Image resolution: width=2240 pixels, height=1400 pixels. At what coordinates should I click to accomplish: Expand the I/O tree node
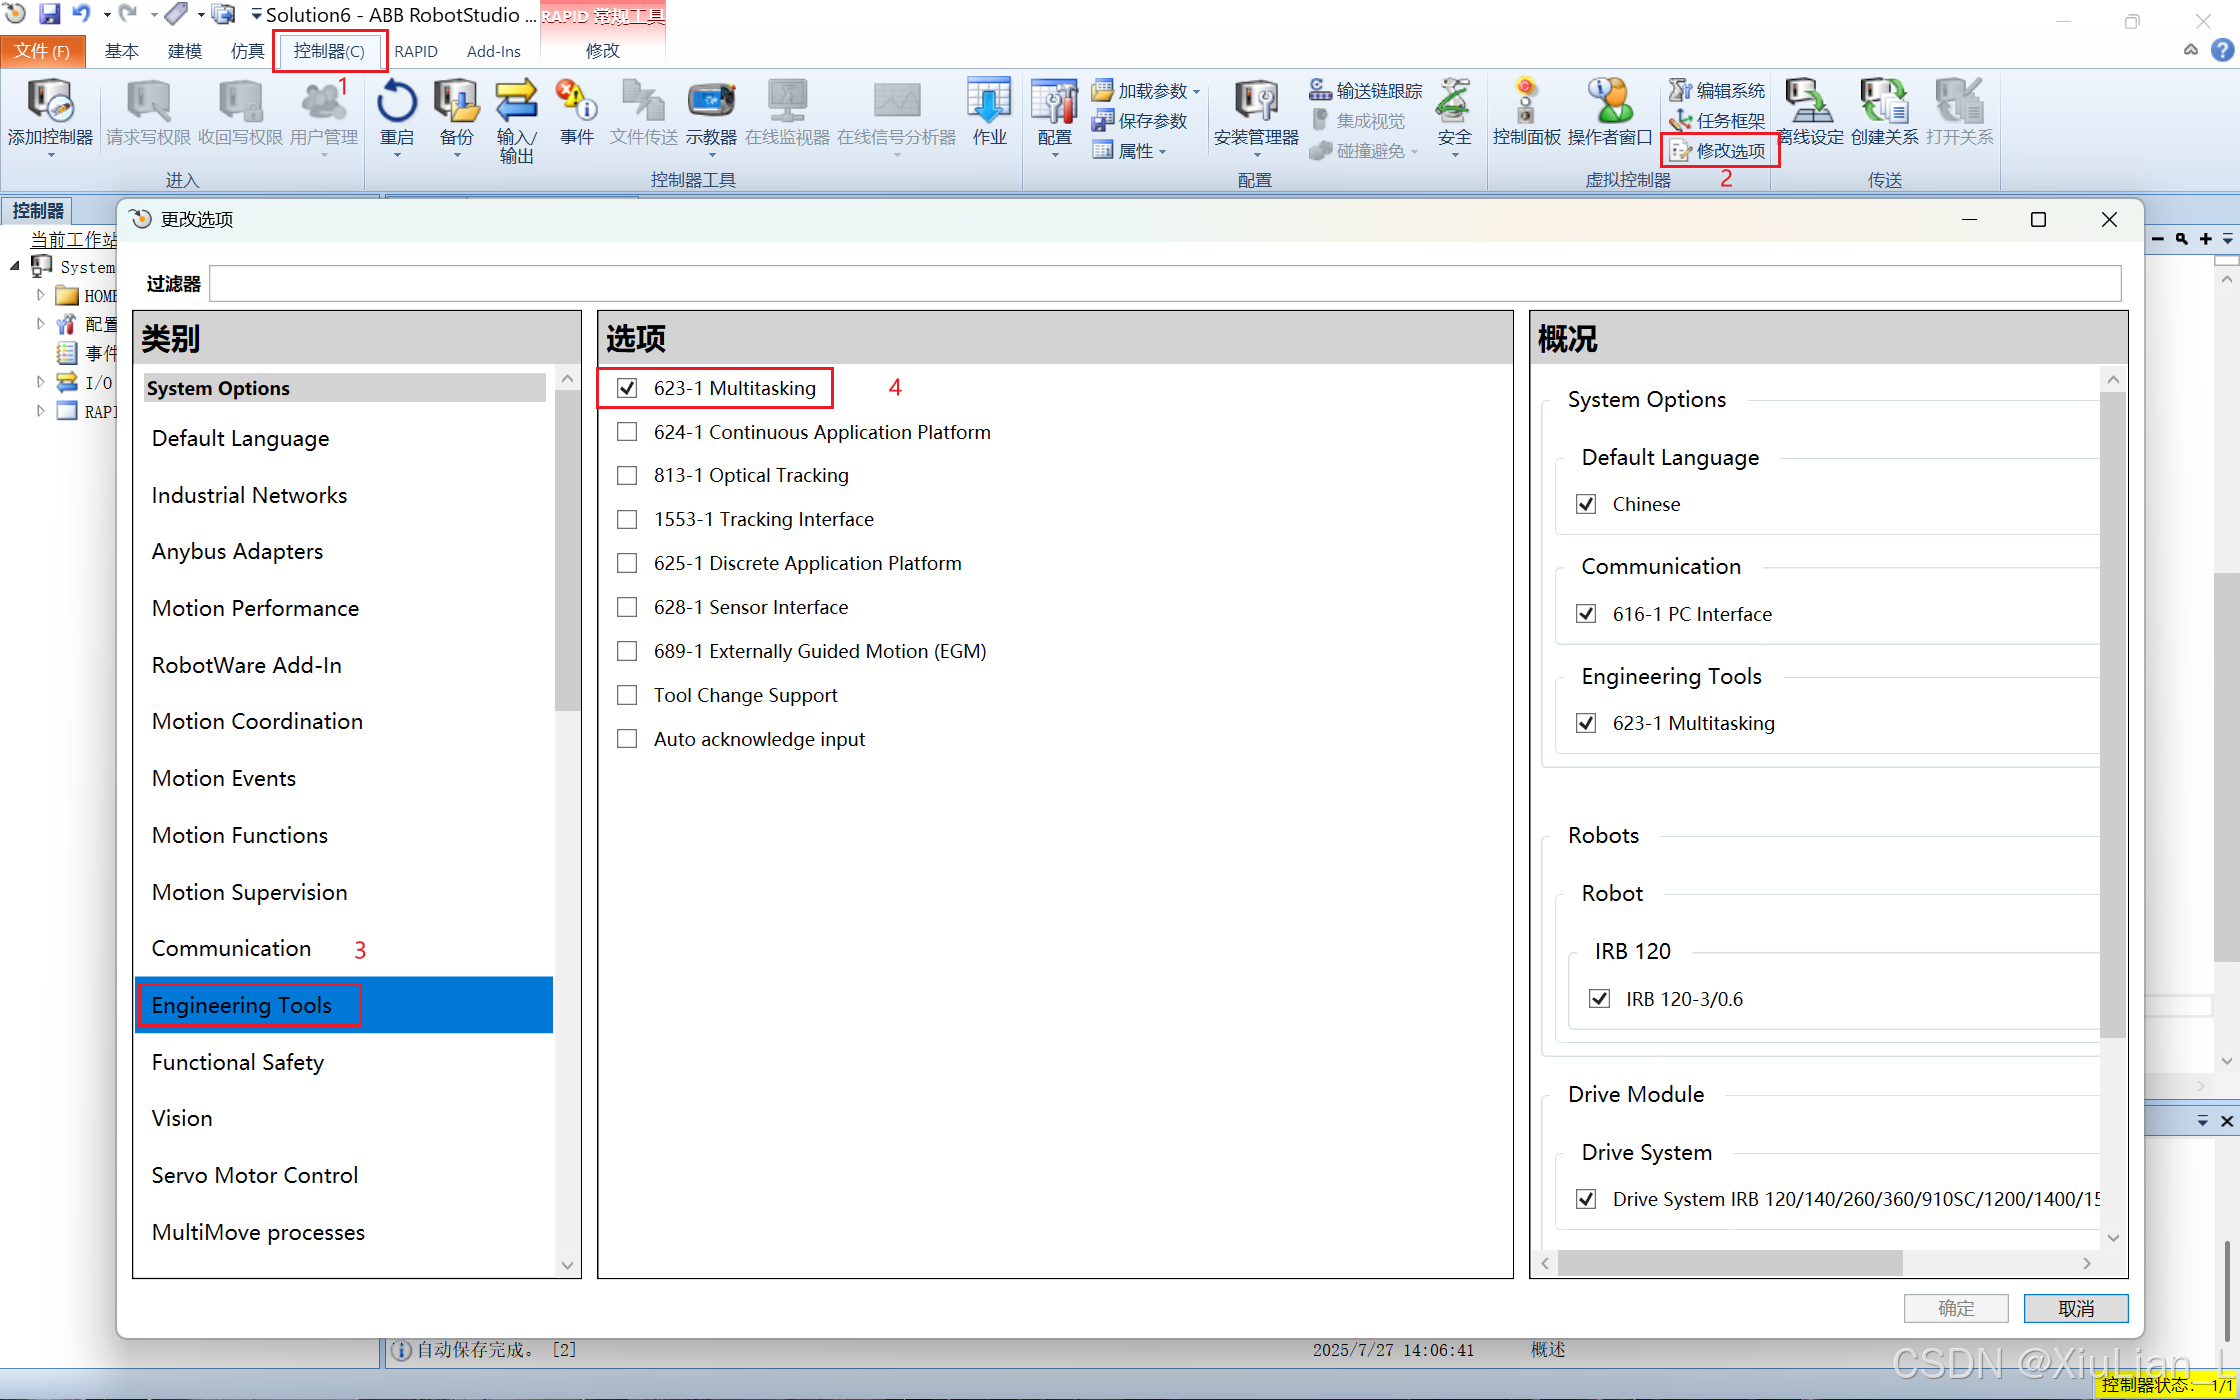40,382
